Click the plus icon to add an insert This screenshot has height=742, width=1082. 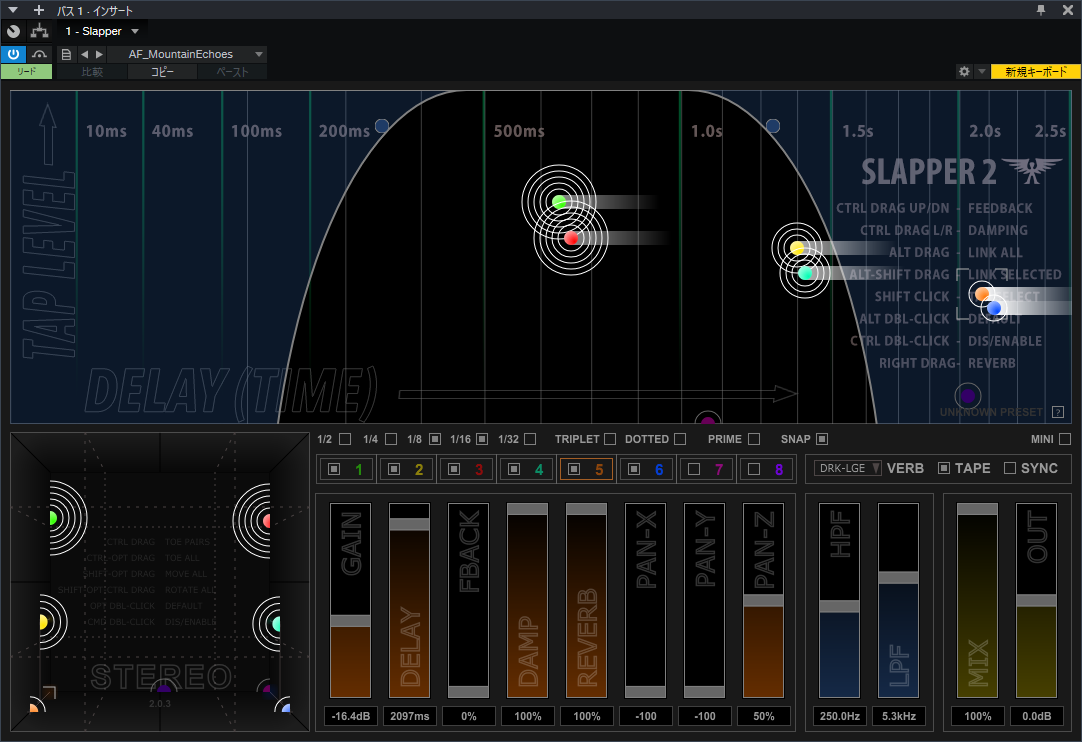click(39, 10)
